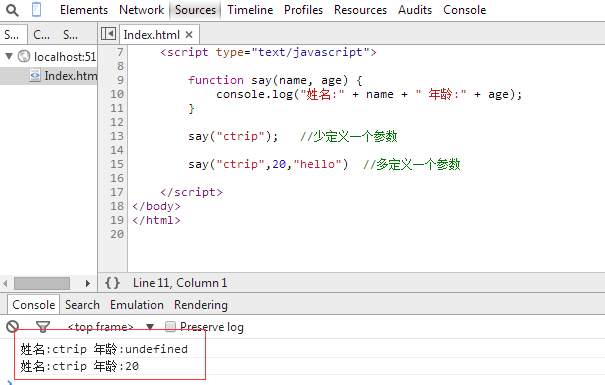Click the 'function' keyword on line 9
The image size is (605, 385).
(x=216, y=80)
